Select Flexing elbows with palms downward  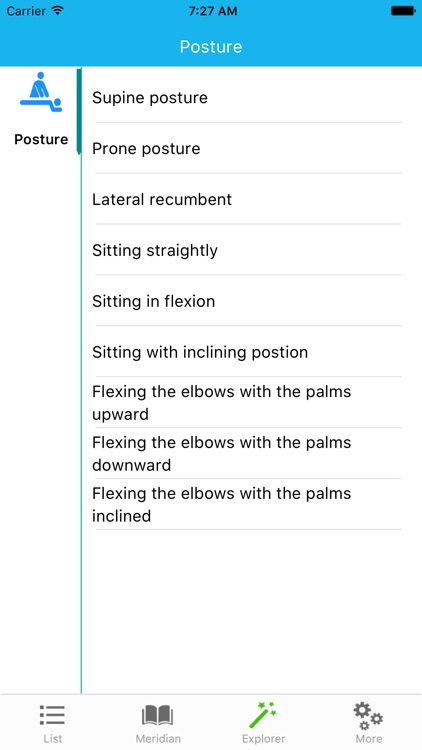248,453
